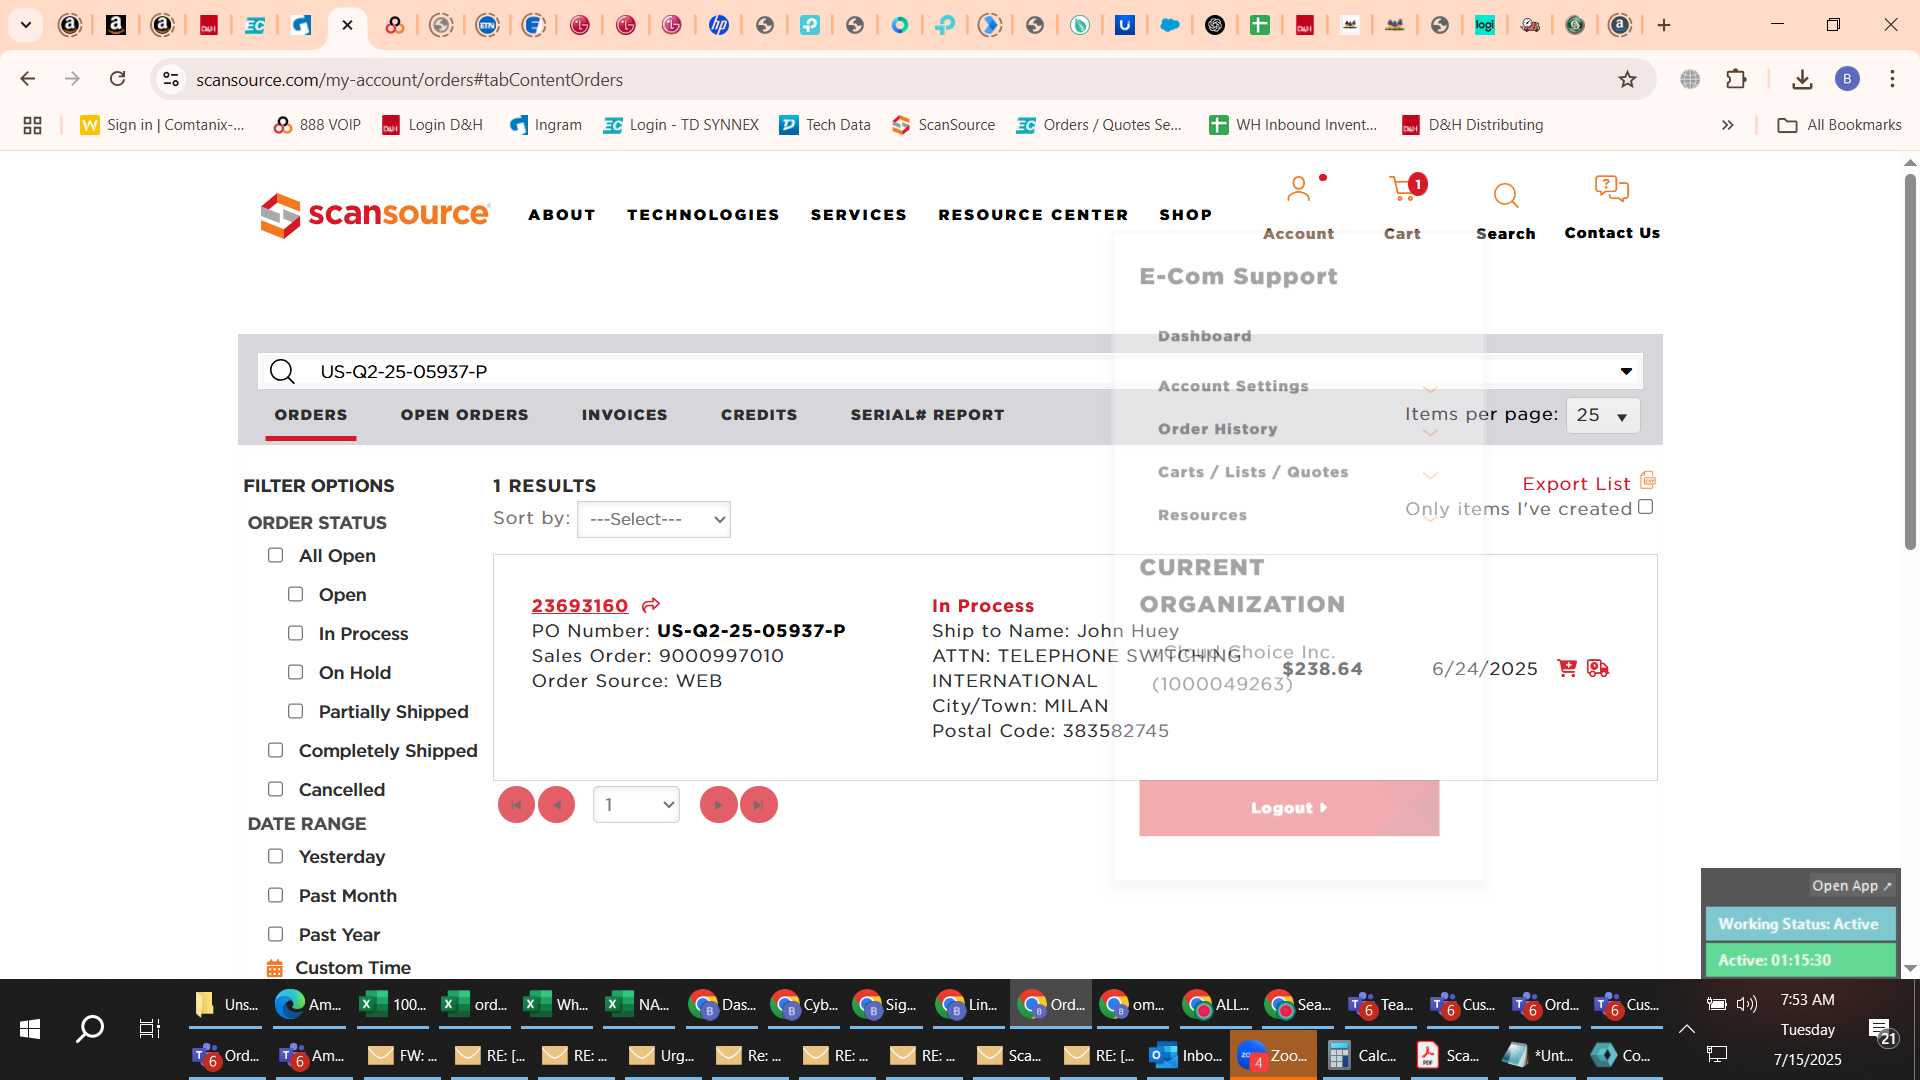Check the Cancelled filter
This screenshot has width=1920, height=1080.
pos(275,789)
